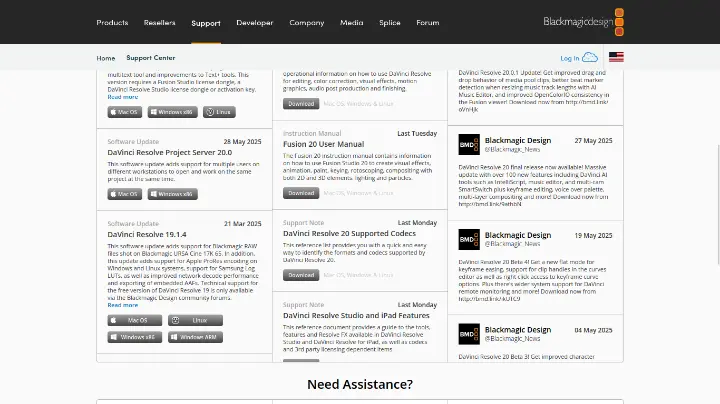Download Project Server 20.0 for Mac OS
720x404 pixels.
click(x=124, y=194)
